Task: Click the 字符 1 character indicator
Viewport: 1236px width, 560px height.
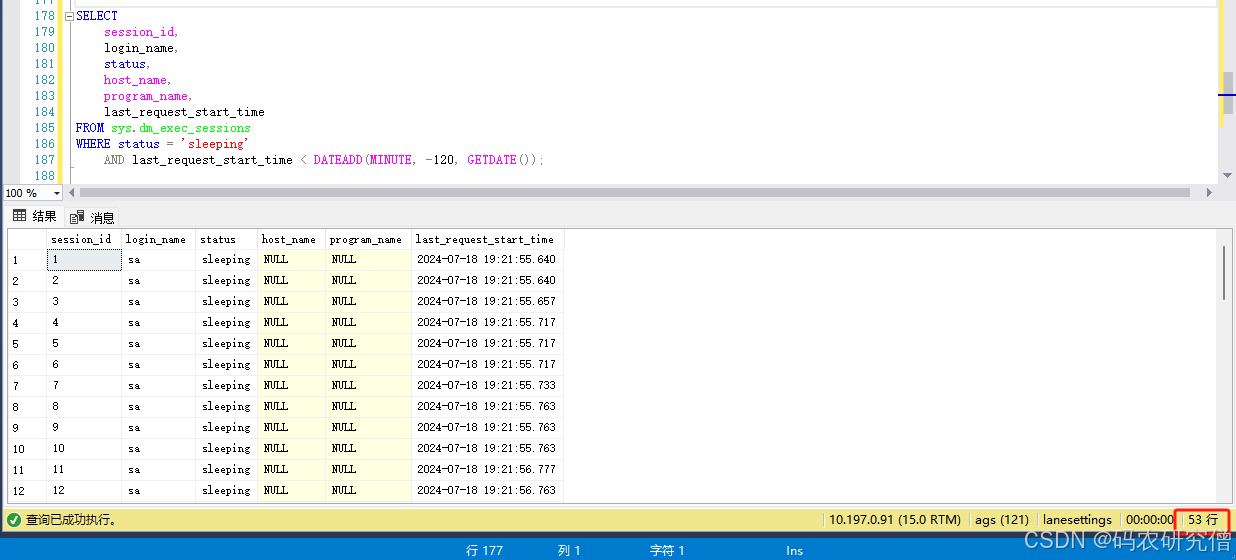Action: (x=667, y=550)
